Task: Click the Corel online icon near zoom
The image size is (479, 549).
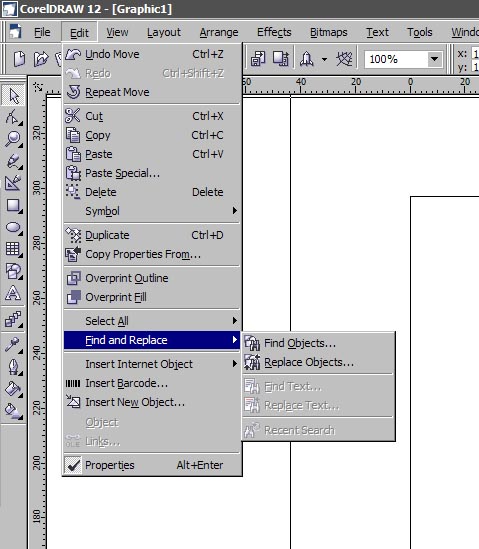Action: coord(344,58)
